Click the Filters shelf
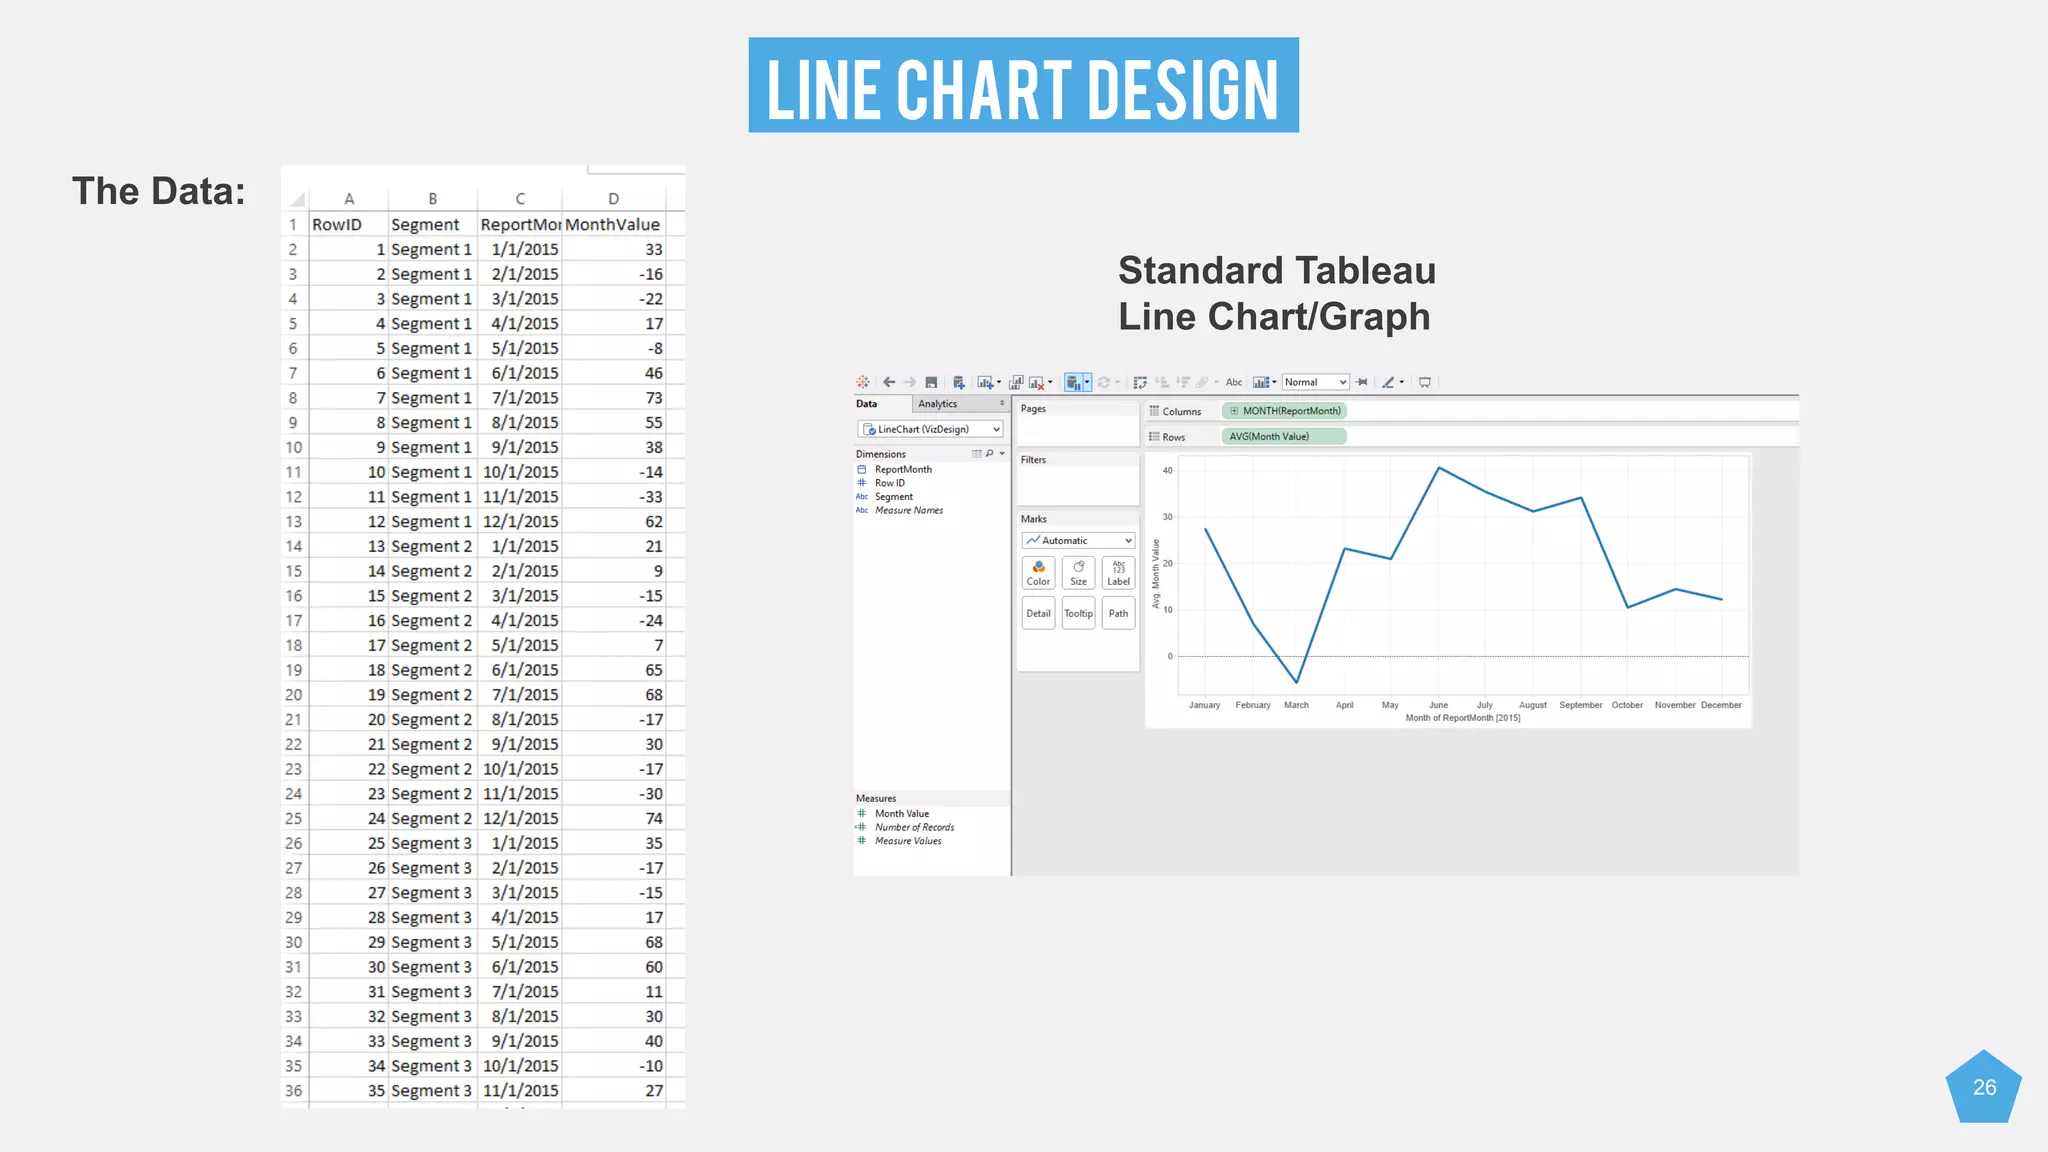2048x1152 pixels. click(1078, 479)
